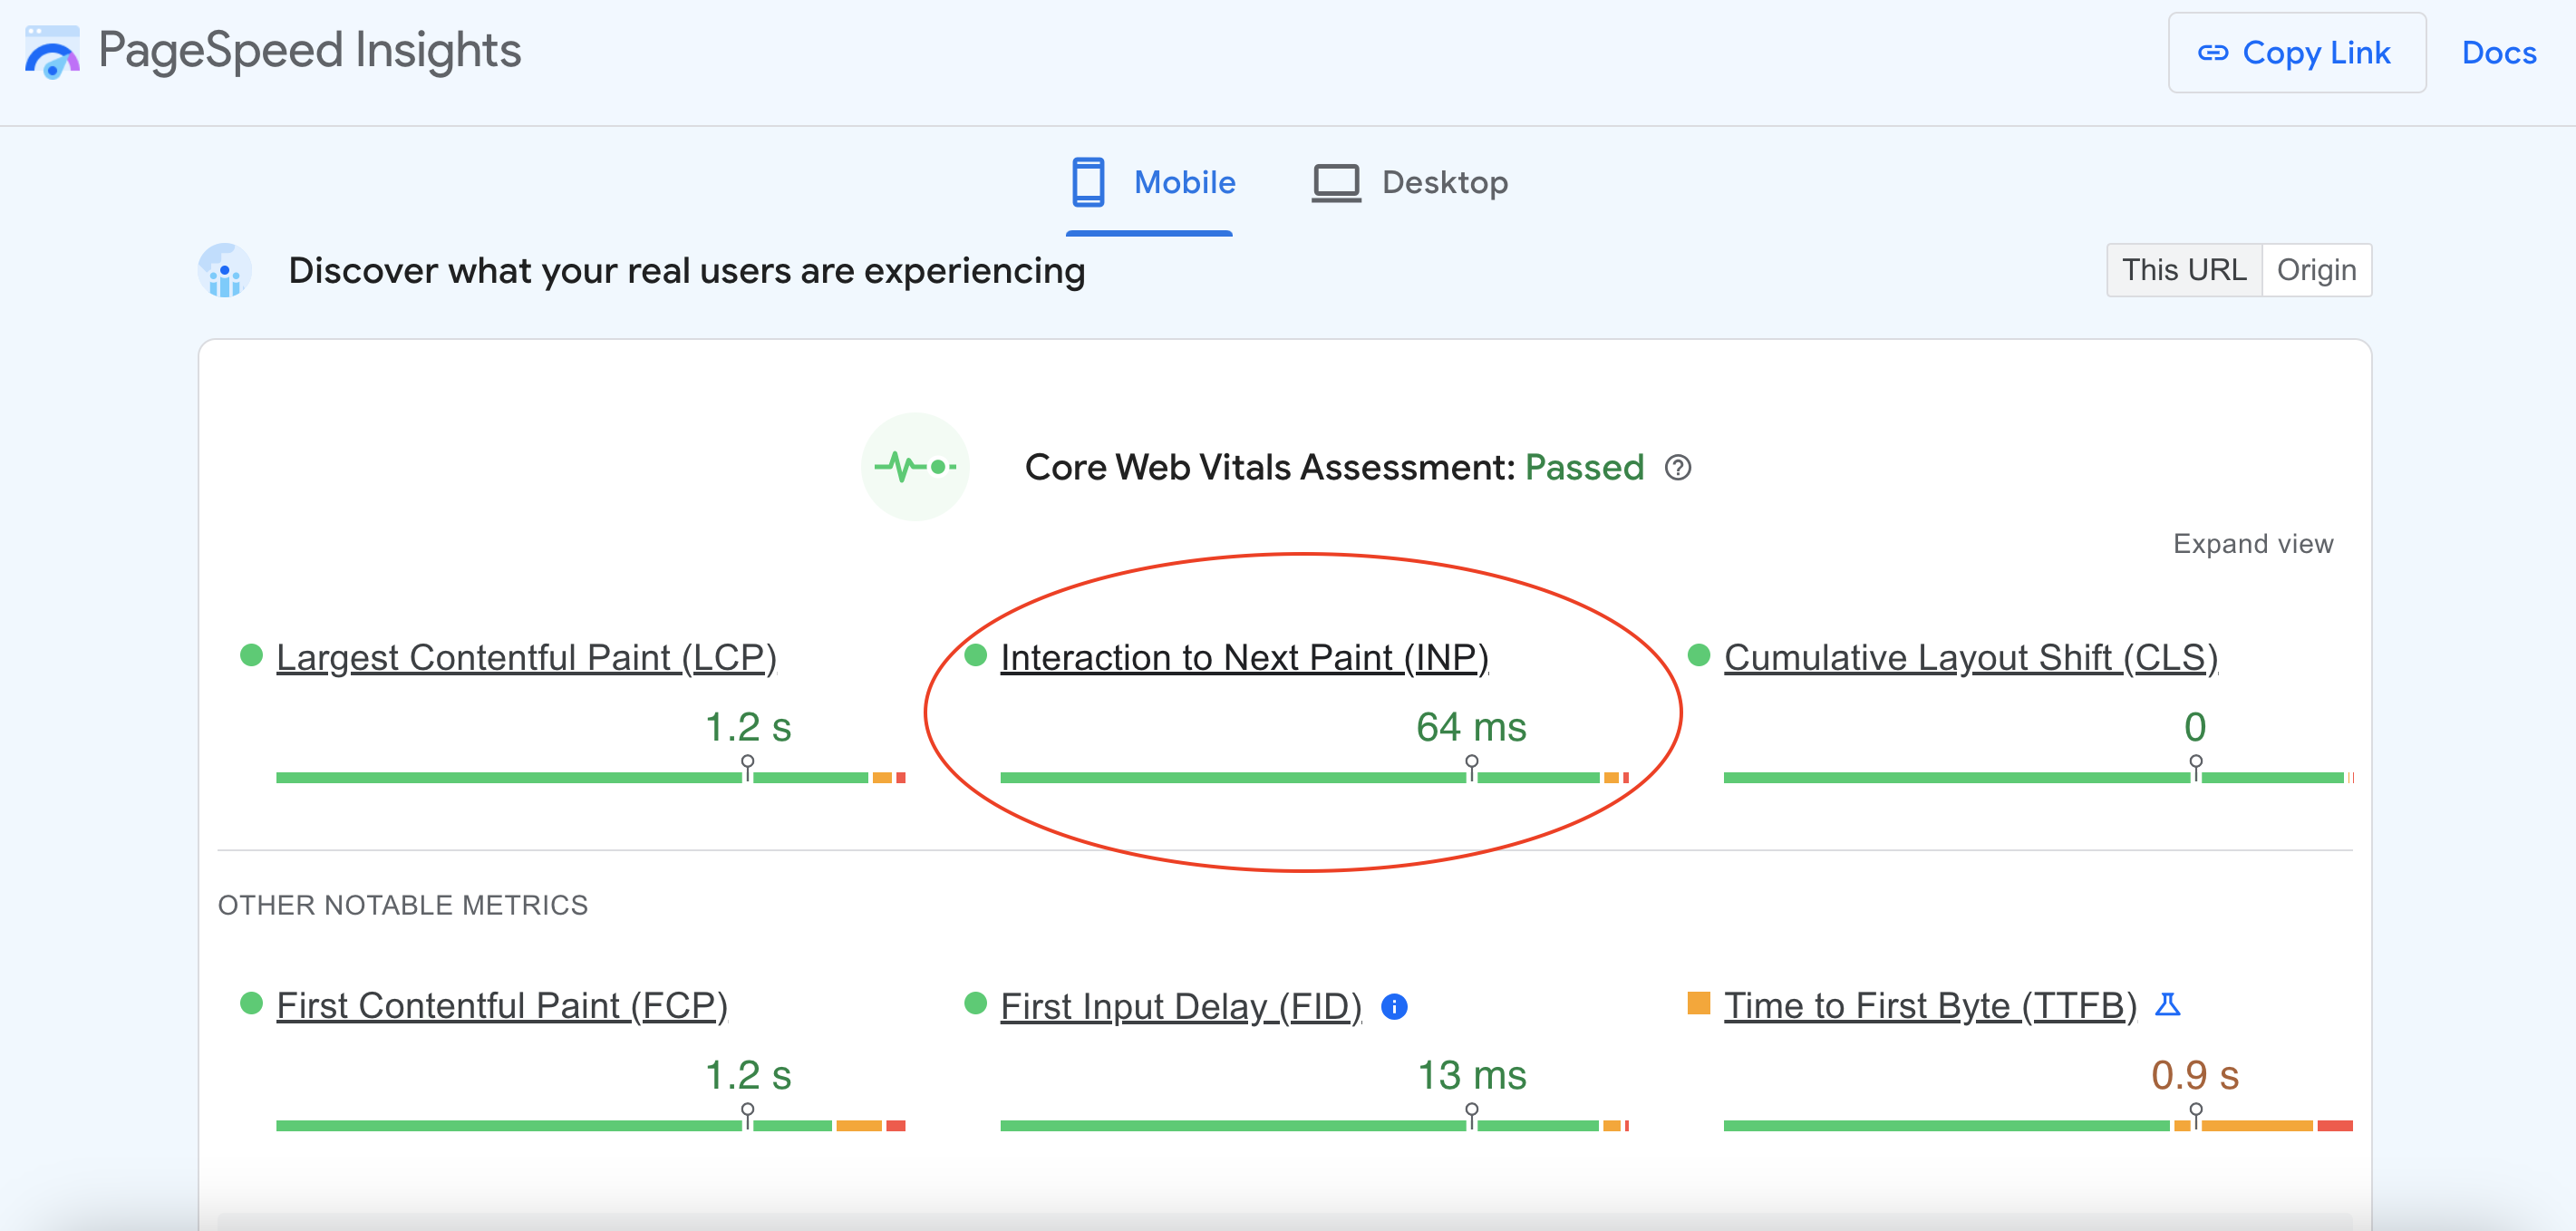
Task: Click the orange square beside TTFB
Action: tap(1699, 1003)
